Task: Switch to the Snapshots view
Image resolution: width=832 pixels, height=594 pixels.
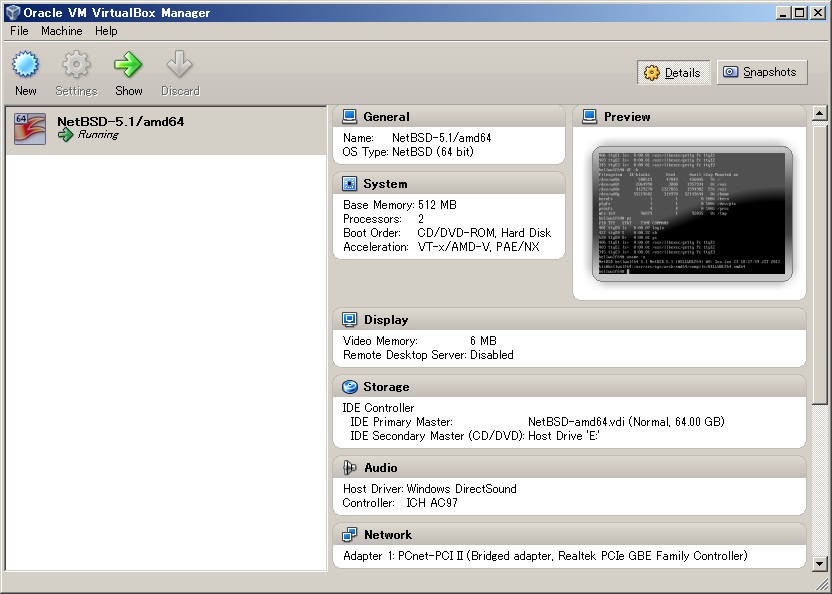Action: tap(761, 72)
